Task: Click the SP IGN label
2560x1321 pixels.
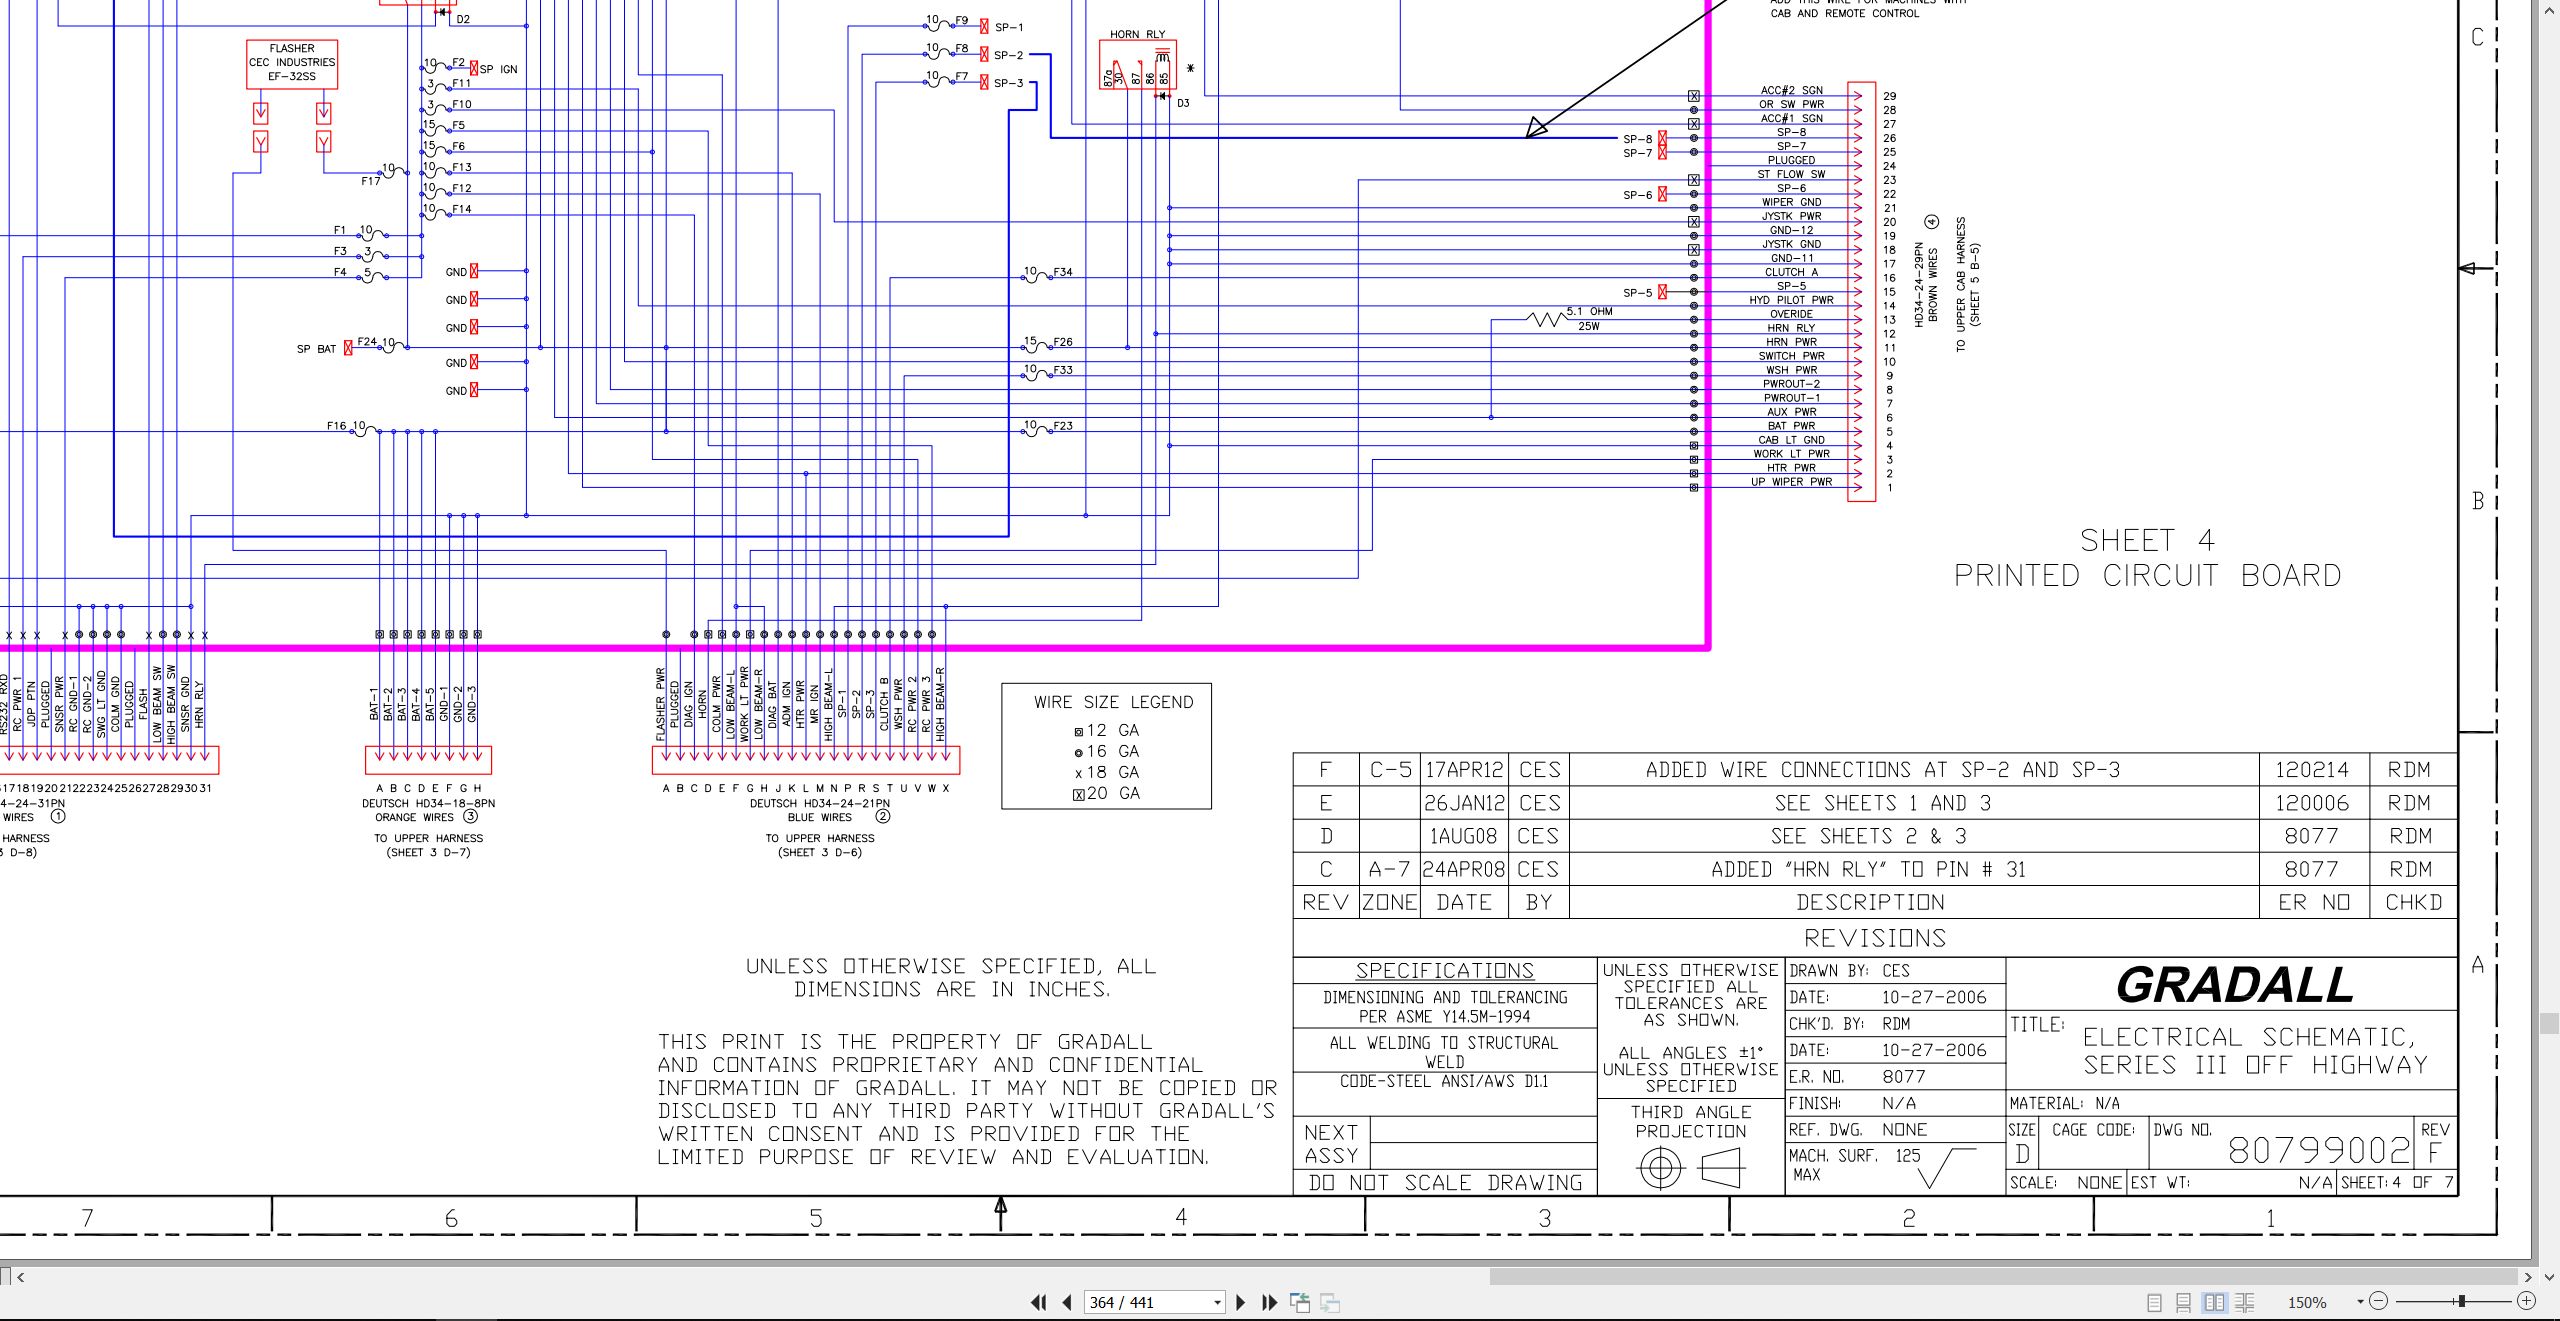Action: point(498,69)
